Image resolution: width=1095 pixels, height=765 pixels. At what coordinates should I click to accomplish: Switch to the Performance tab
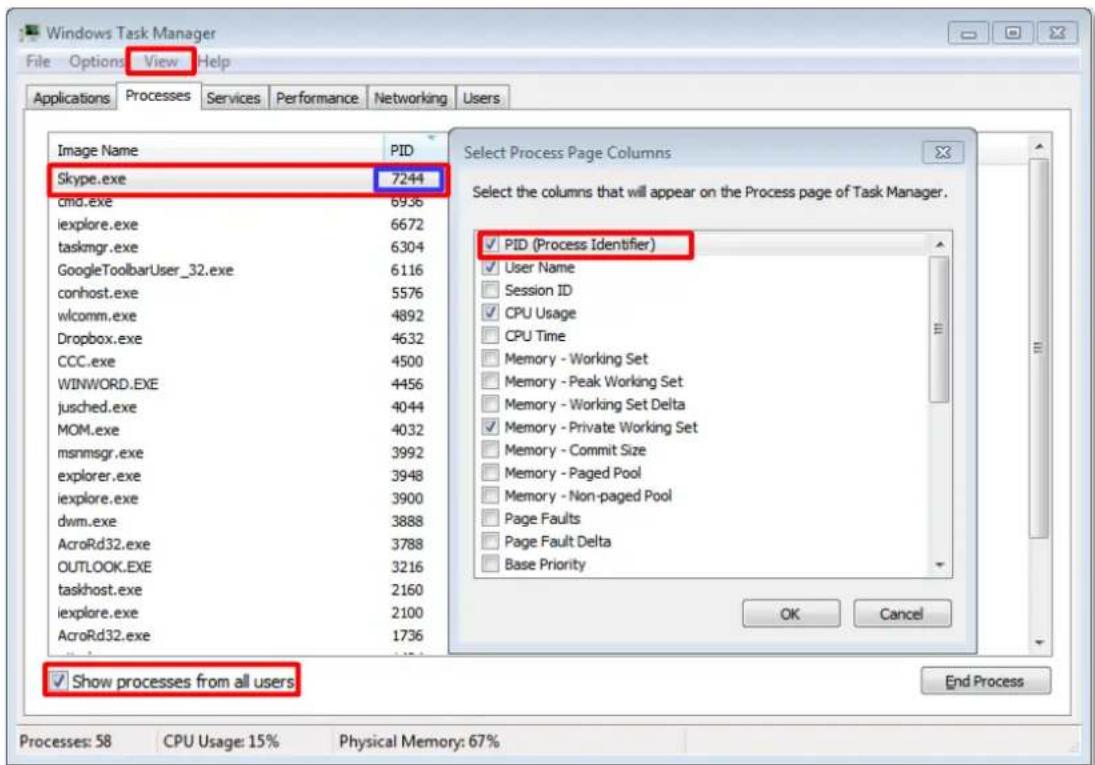pyautogui.click(x=317, y=98)
